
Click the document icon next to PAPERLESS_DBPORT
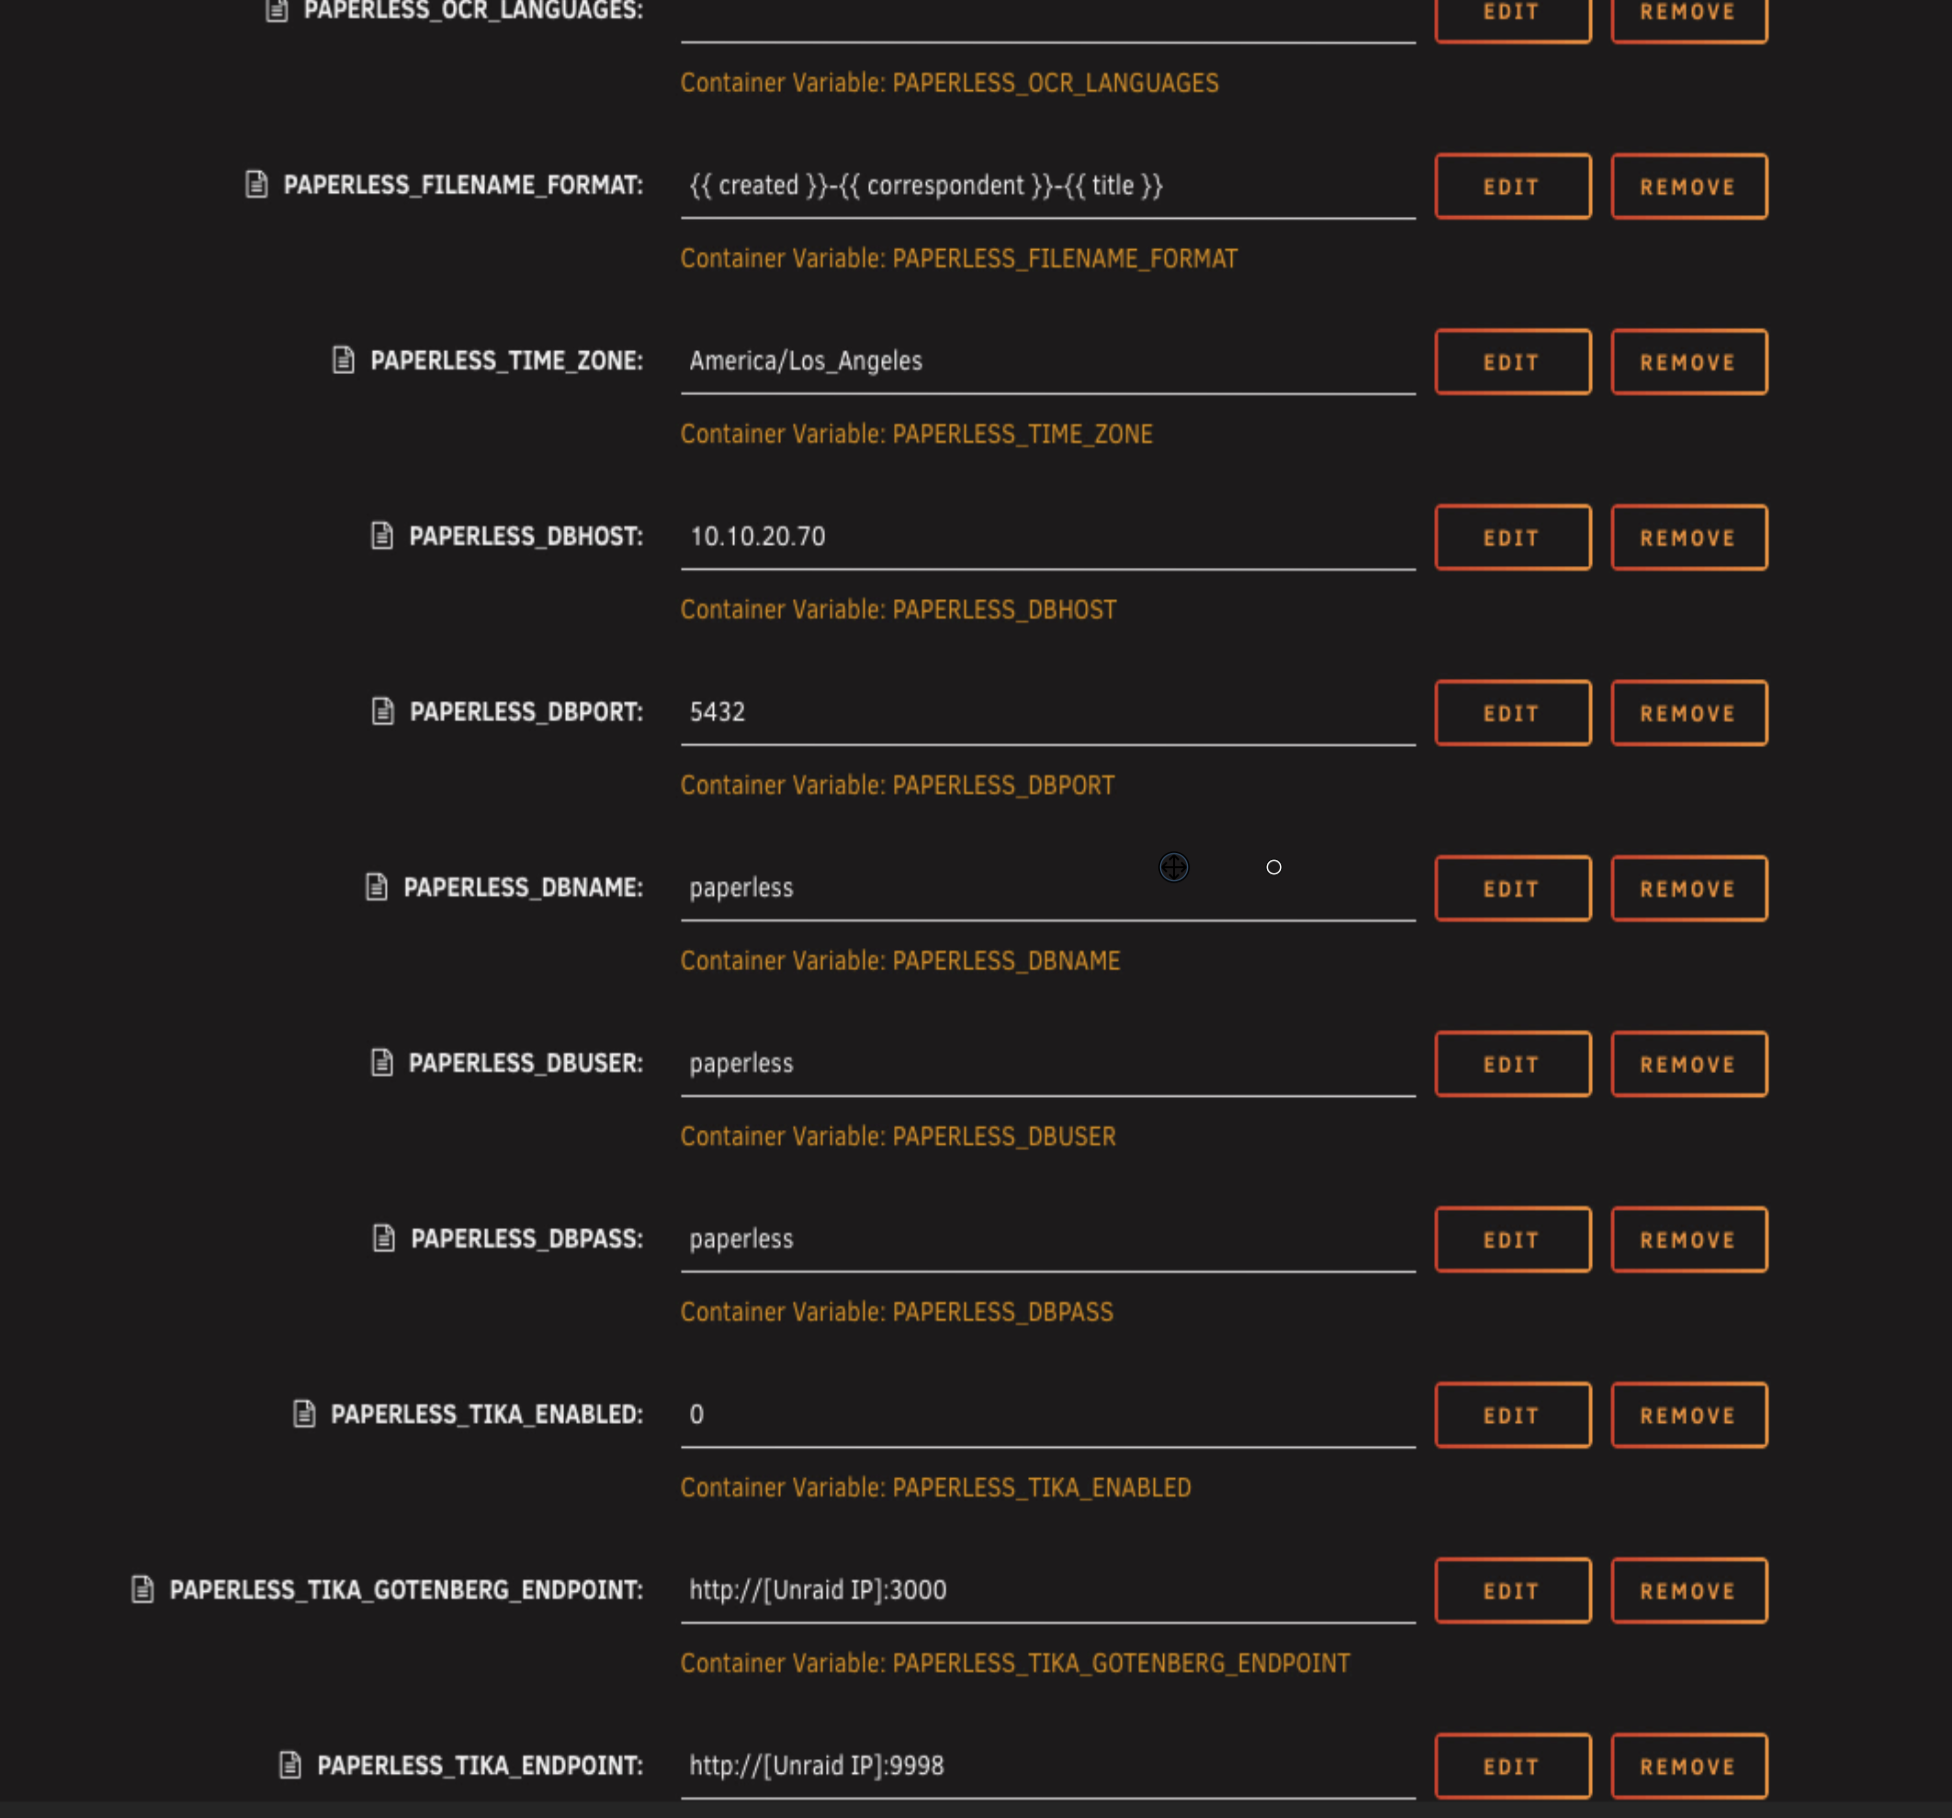(383, 711)
